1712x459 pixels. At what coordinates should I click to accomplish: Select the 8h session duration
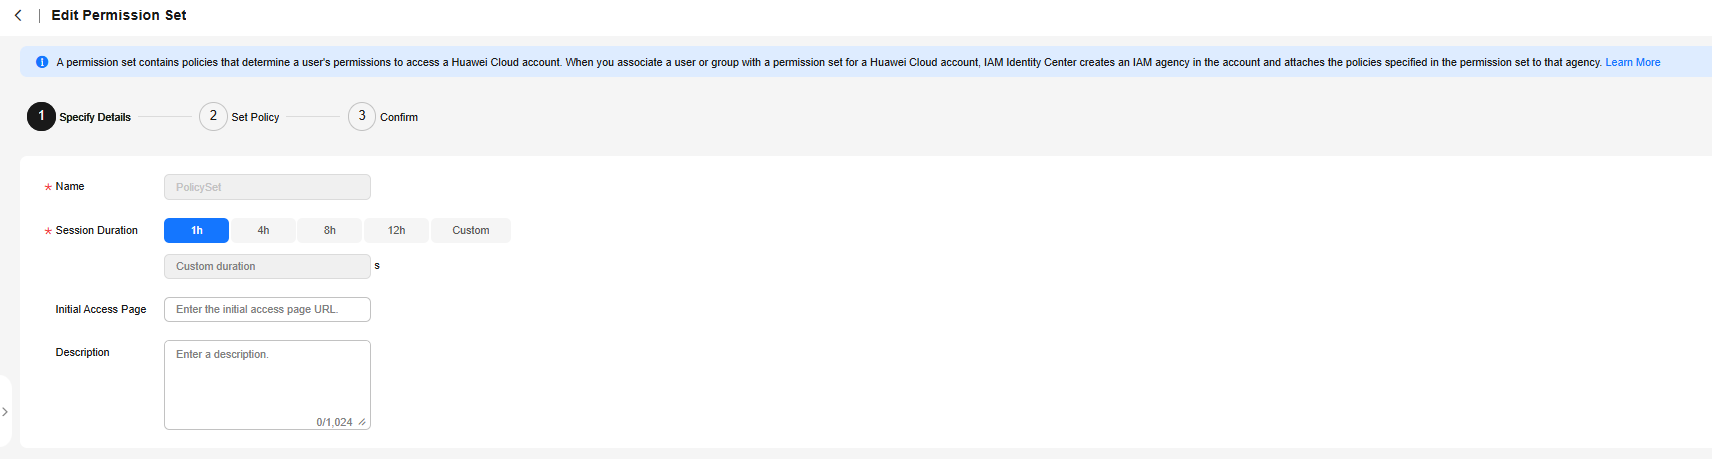point(330,230)
